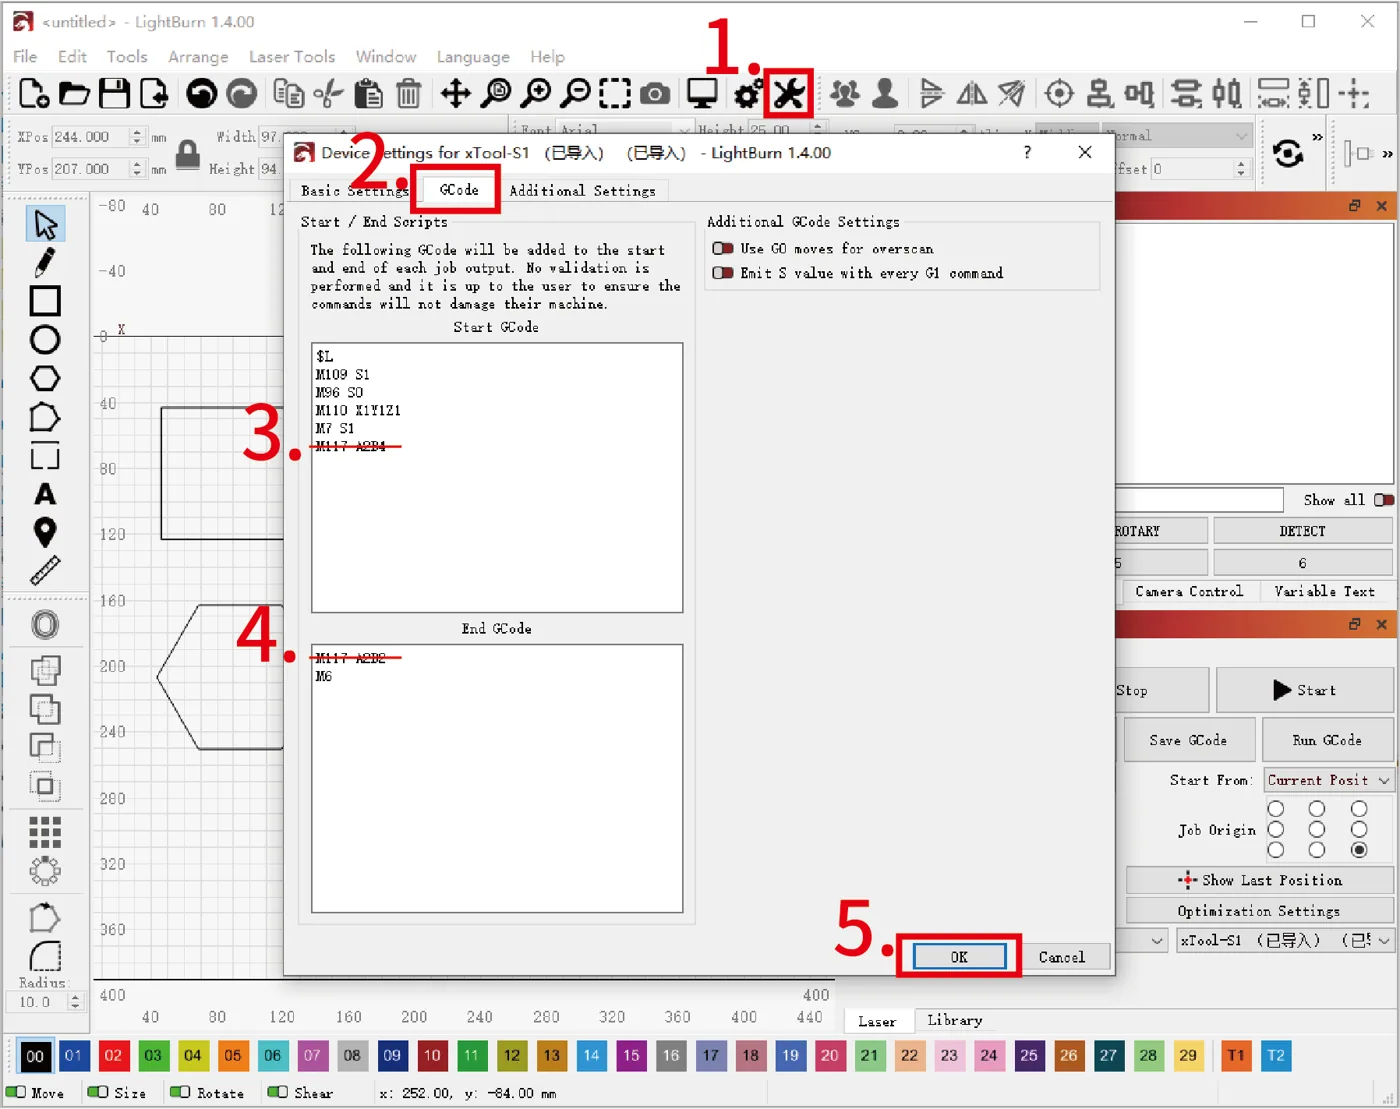Expand the Start From dropdown
This screenshot has width=1400, height=1109.
(x=1329, y=780)
